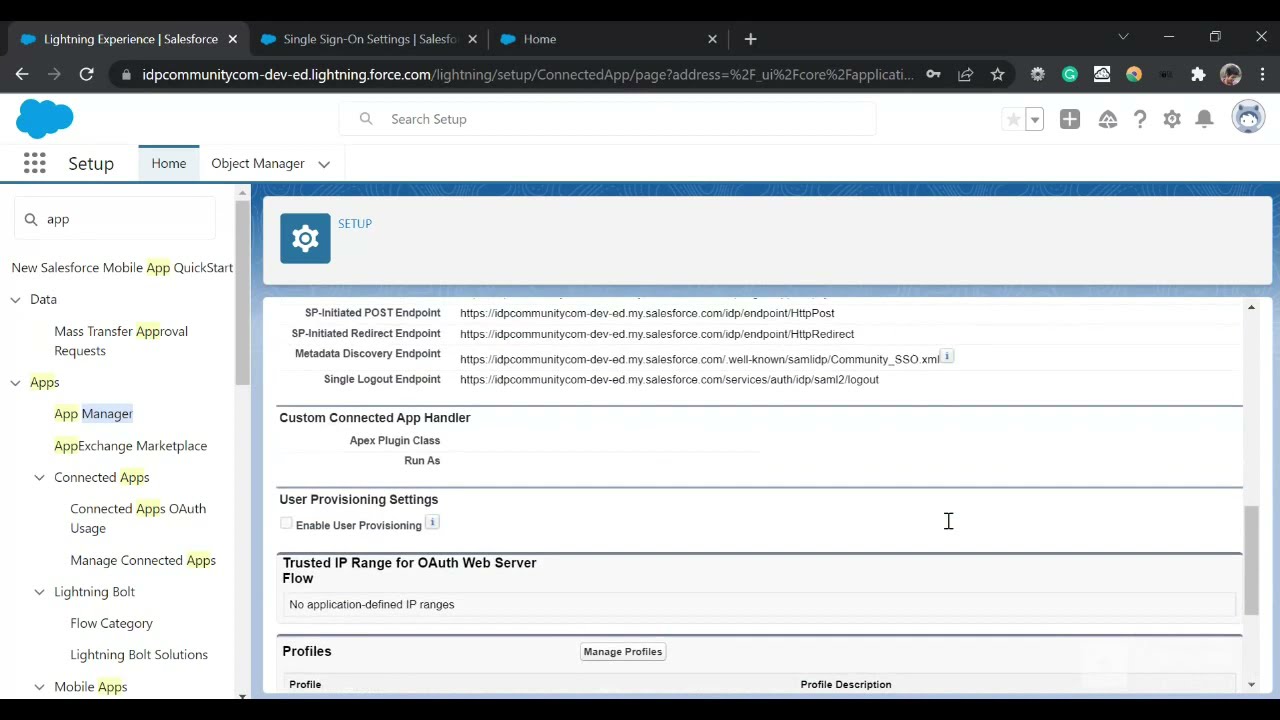Open the browser tab search chevron
Image resolution: width=1280 pixels, height=720 pixels.
[1123, 37]
